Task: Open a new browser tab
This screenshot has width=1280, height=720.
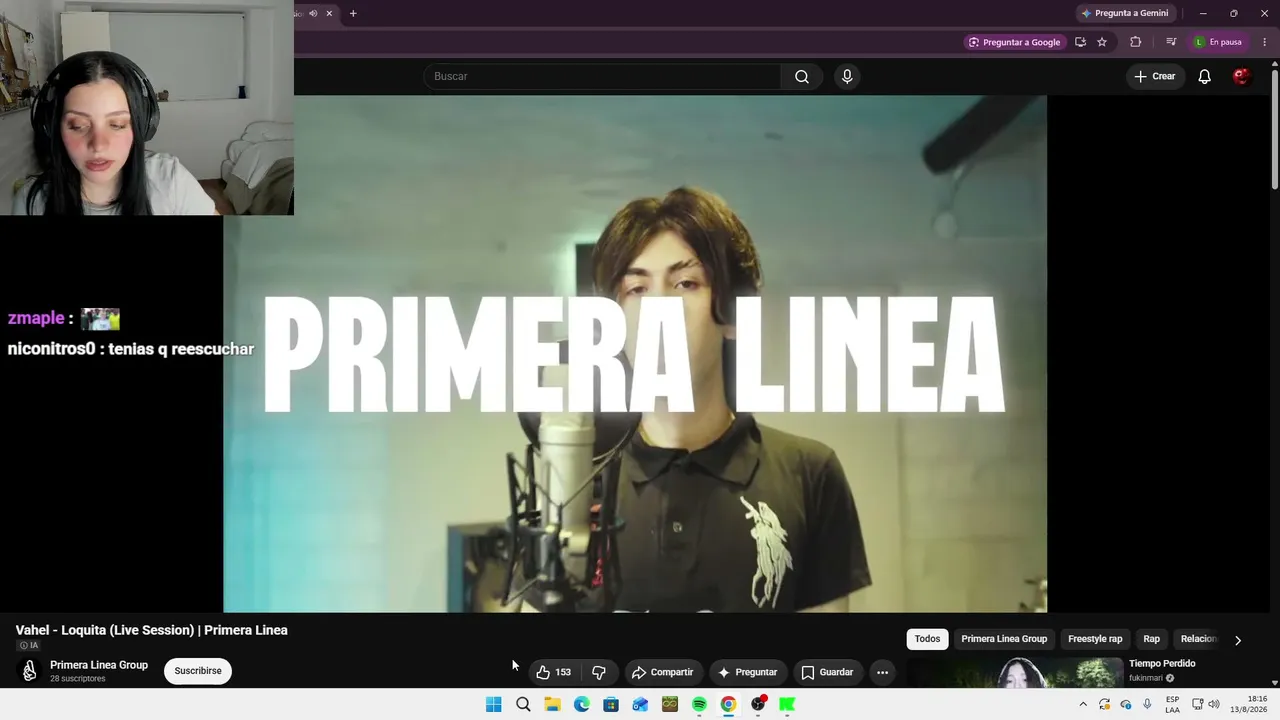Action: tap(353, 13)
